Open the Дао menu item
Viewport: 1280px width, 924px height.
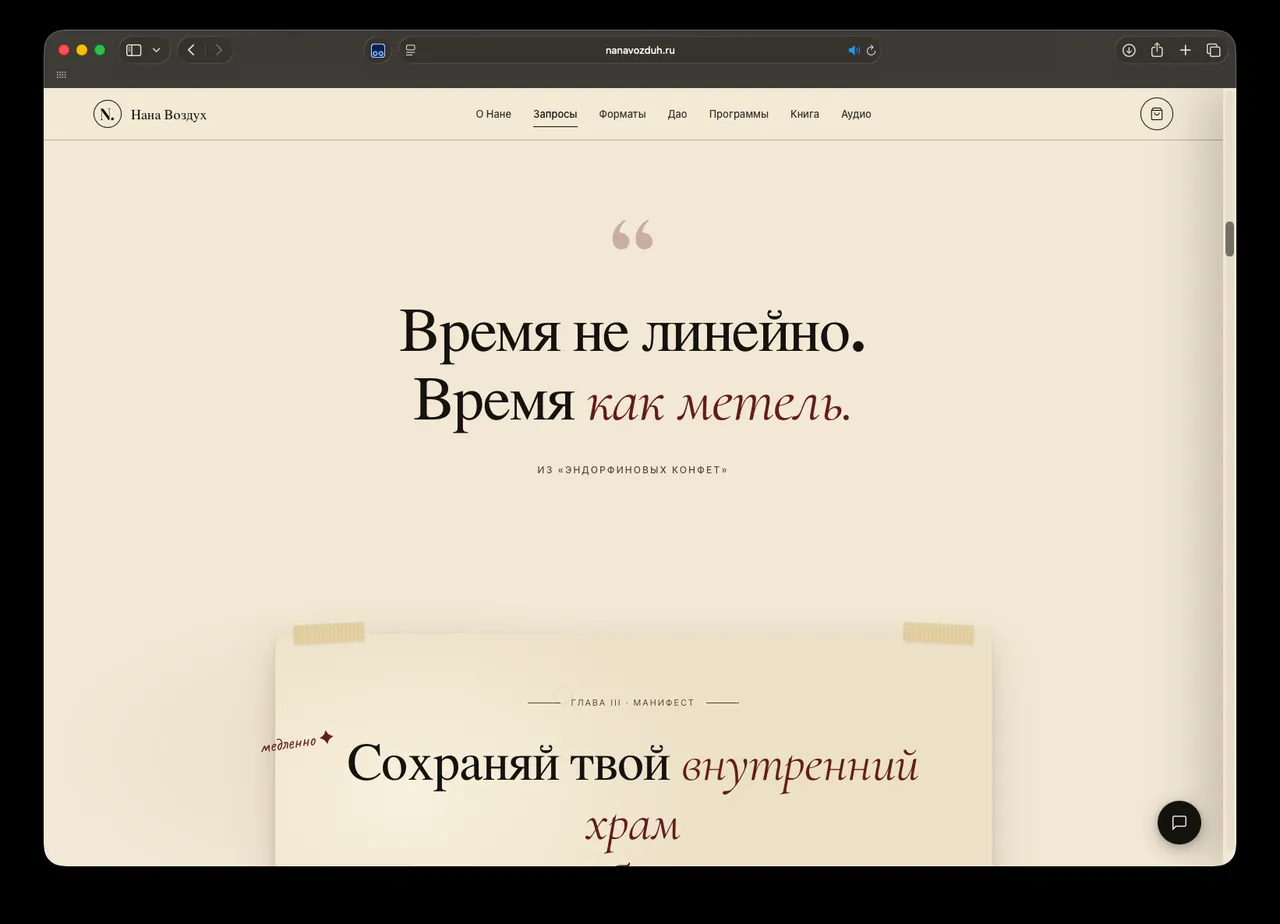677,114
